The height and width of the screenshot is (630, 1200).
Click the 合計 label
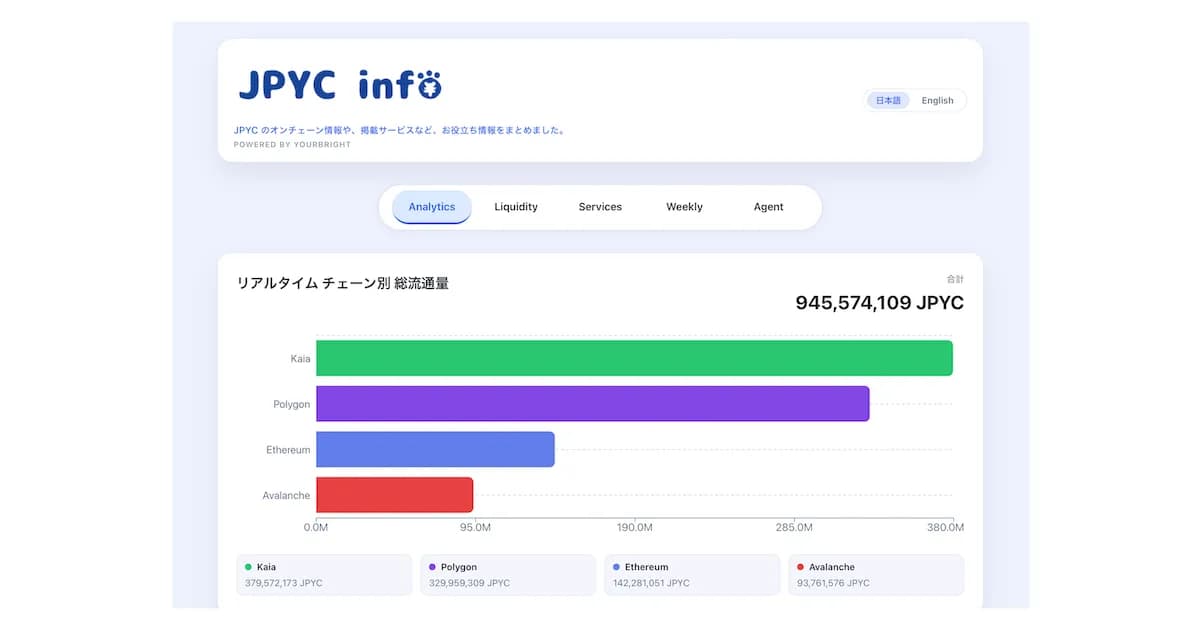[955, 279]
